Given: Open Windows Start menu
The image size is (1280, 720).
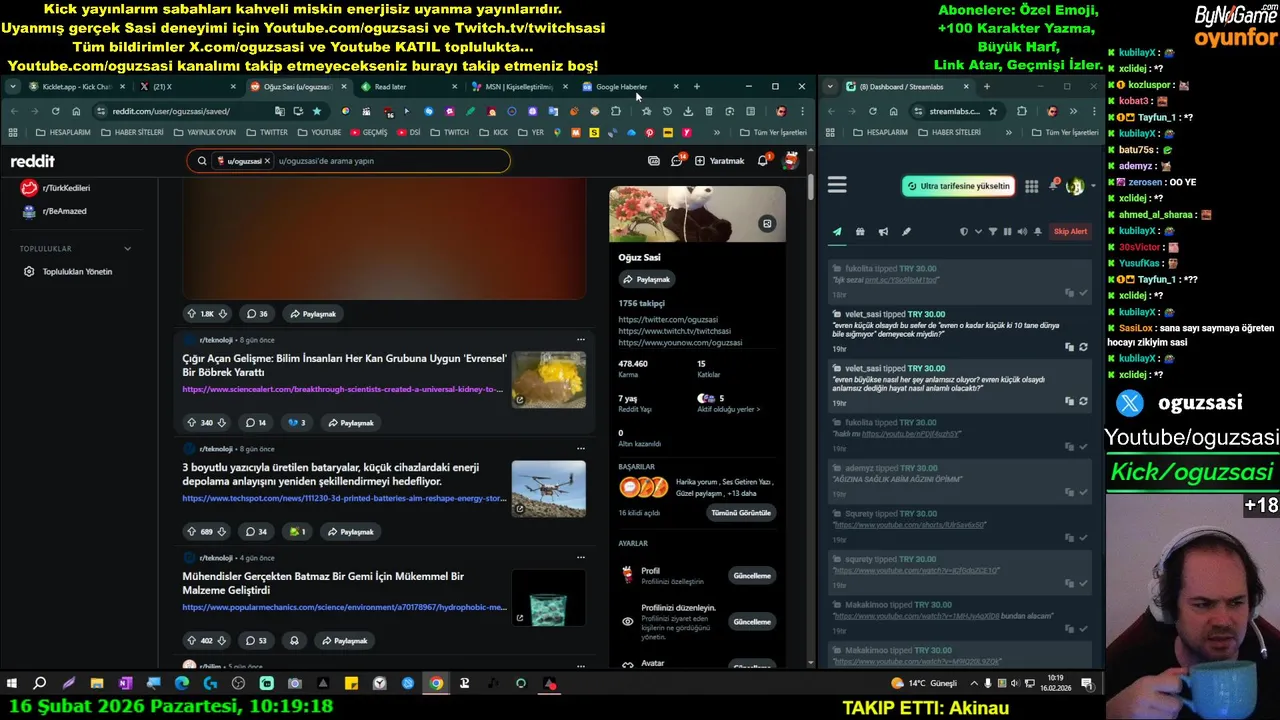Looking at the screenshot, I should 12,683.
